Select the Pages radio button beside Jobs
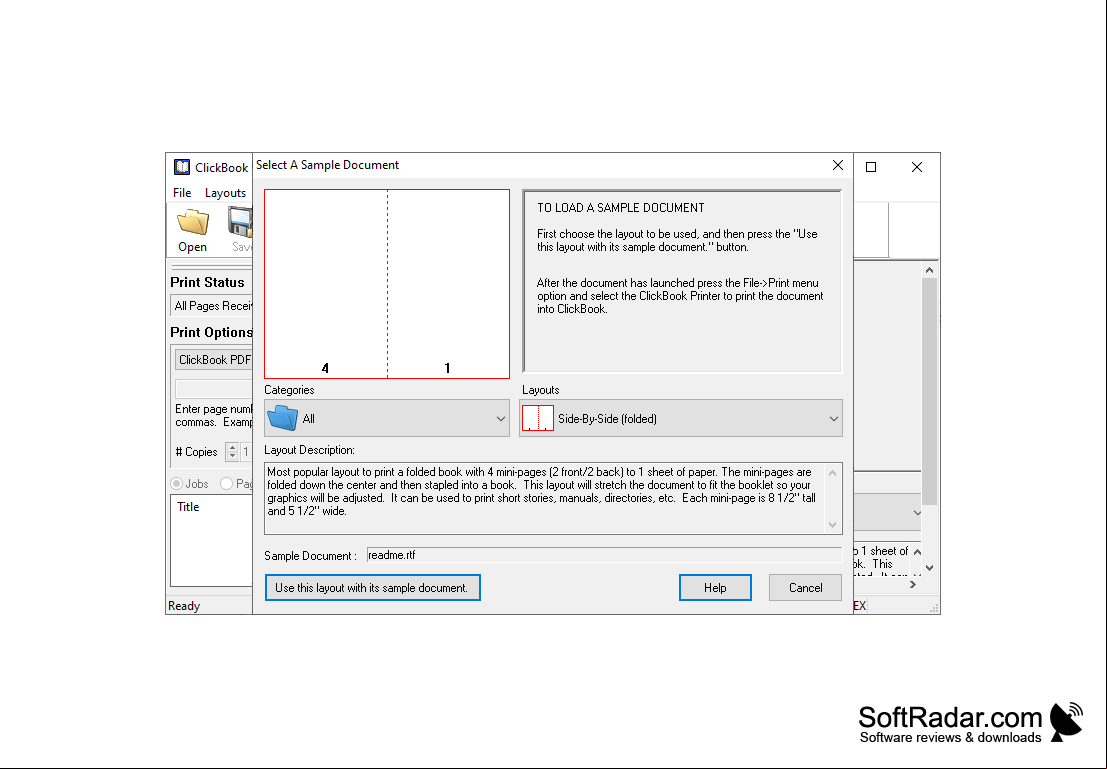 tap(226, 484)
